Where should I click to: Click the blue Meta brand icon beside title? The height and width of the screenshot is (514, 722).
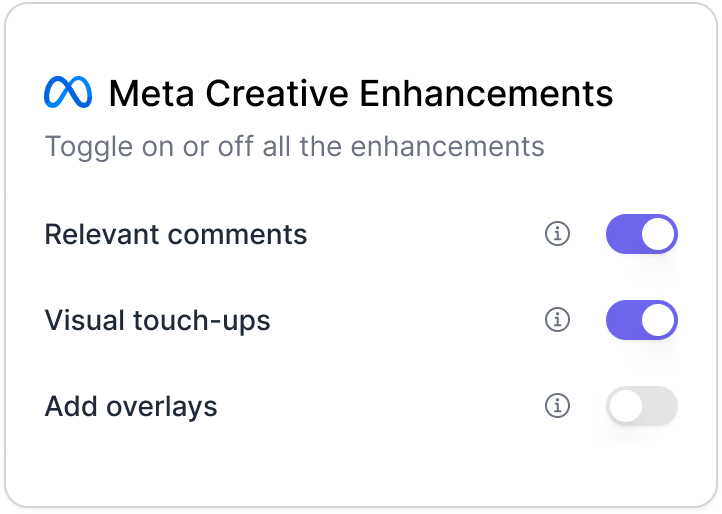[x=68, y=93]
